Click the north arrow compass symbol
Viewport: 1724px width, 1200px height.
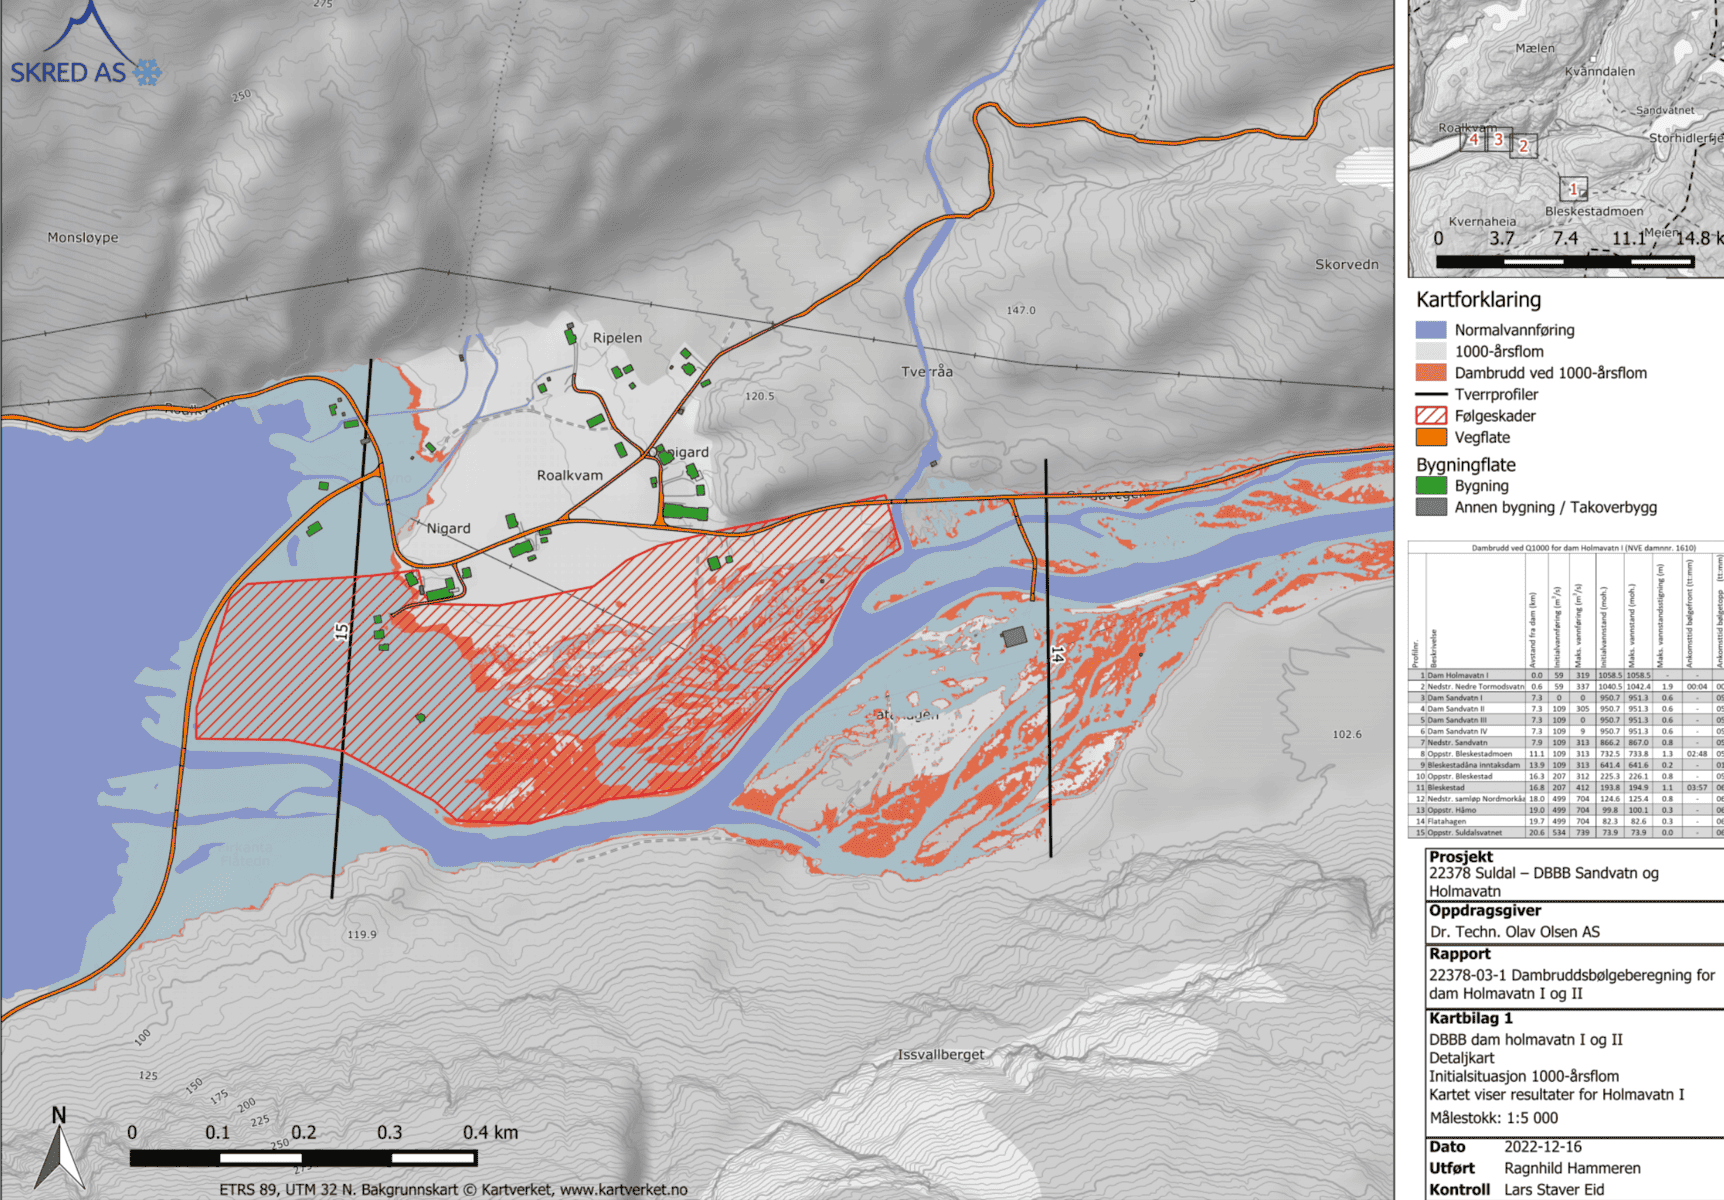tap(60, 1152)
